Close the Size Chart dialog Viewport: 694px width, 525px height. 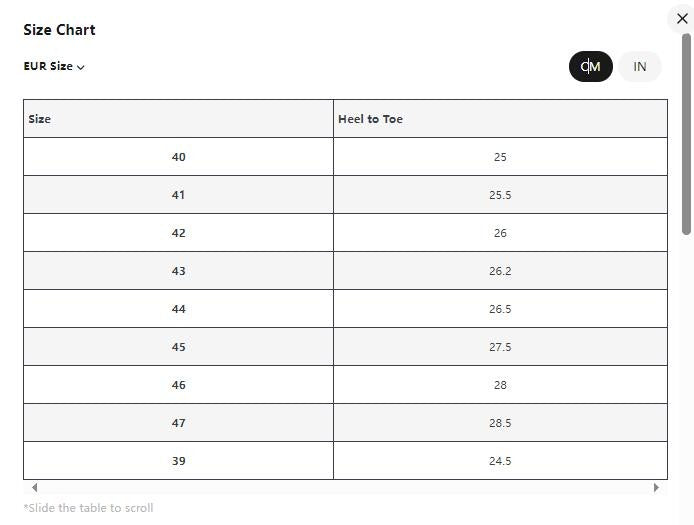[682, 19]
